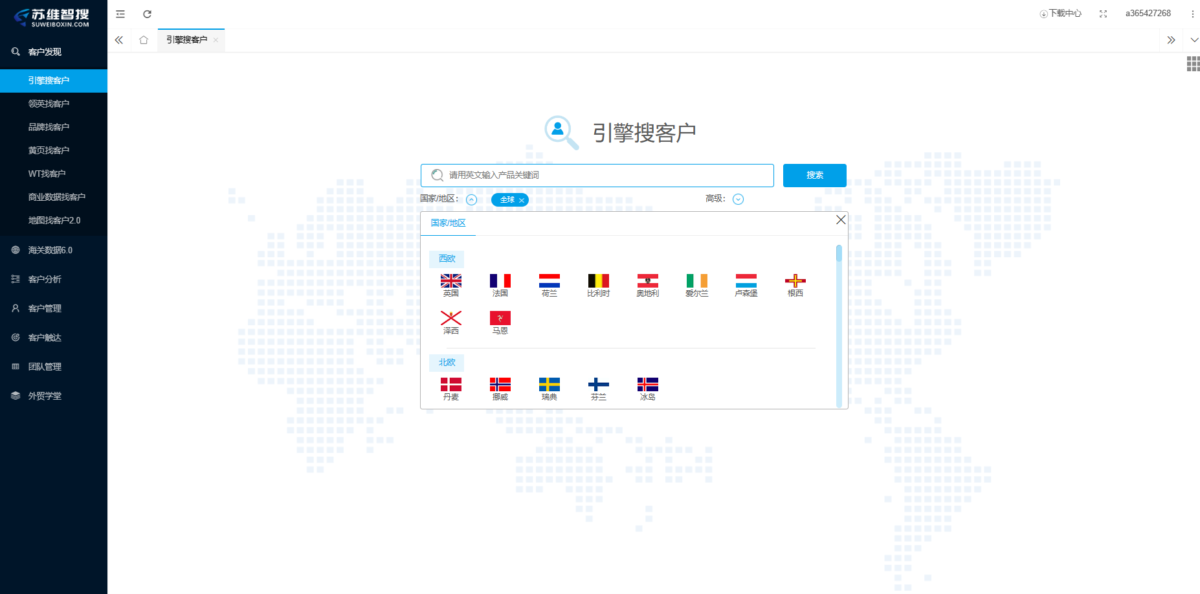Focus the product keyword search field
Viewport: 1200px width, 594px height.
(597, 175)
